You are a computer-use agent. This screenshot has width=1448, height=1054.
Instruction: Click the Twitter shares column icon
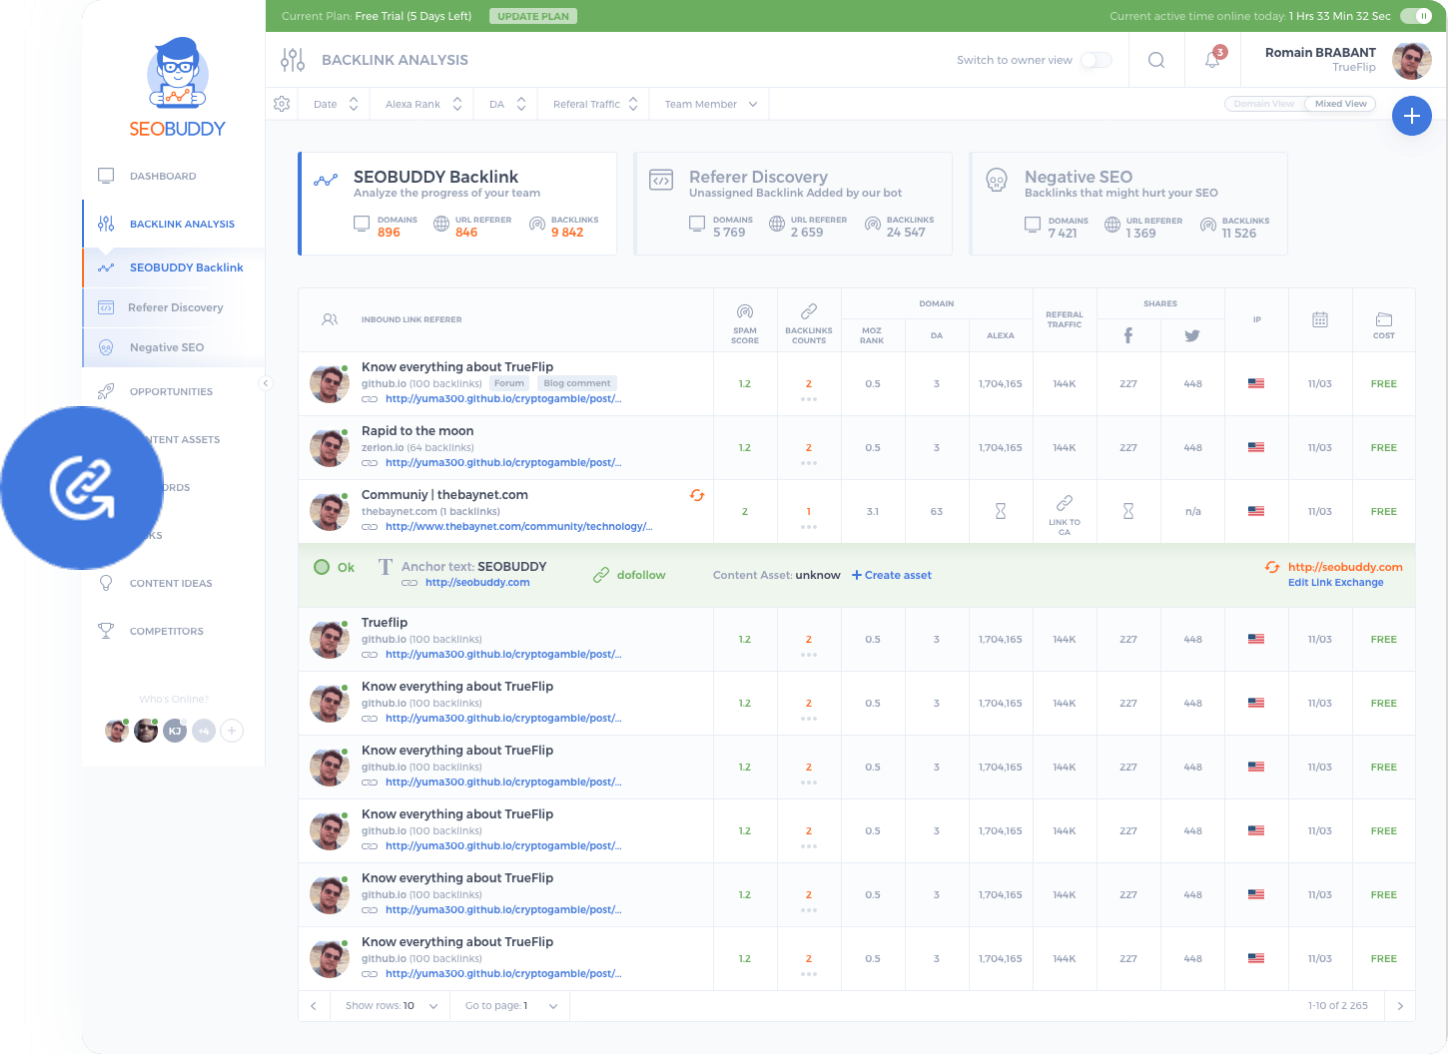(x=1192, y=336)
